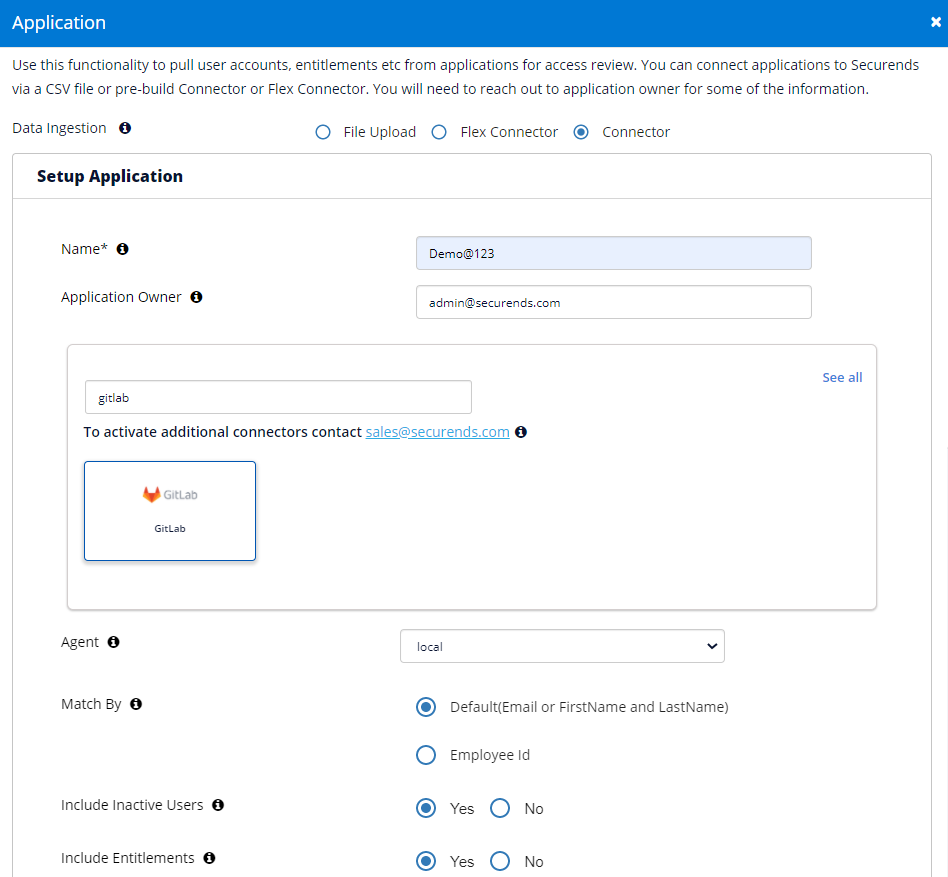Open info icon beside Application Owner
Screen dimensions: 948x877
pyautogui.click(x=196, y=297)
